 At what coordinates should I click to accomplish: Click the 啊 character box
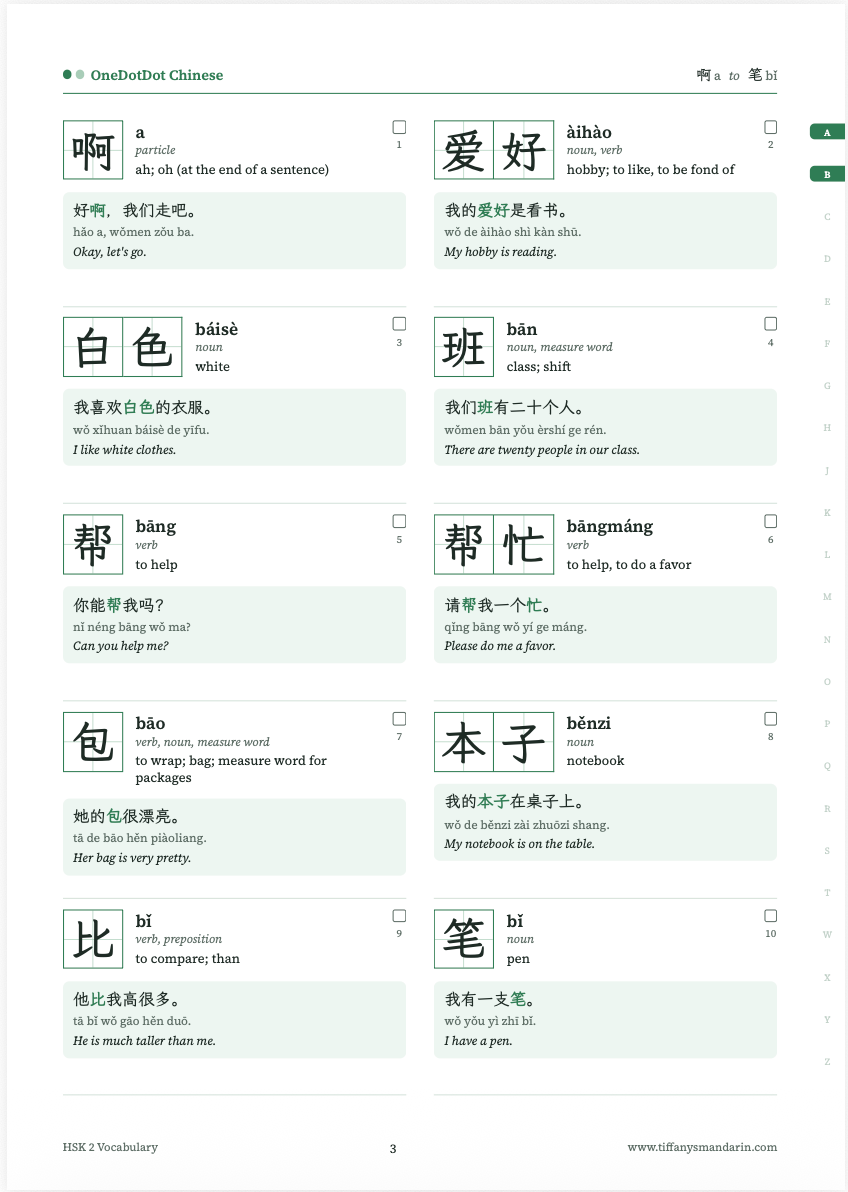pyautogui.click(x=93, y=150)
